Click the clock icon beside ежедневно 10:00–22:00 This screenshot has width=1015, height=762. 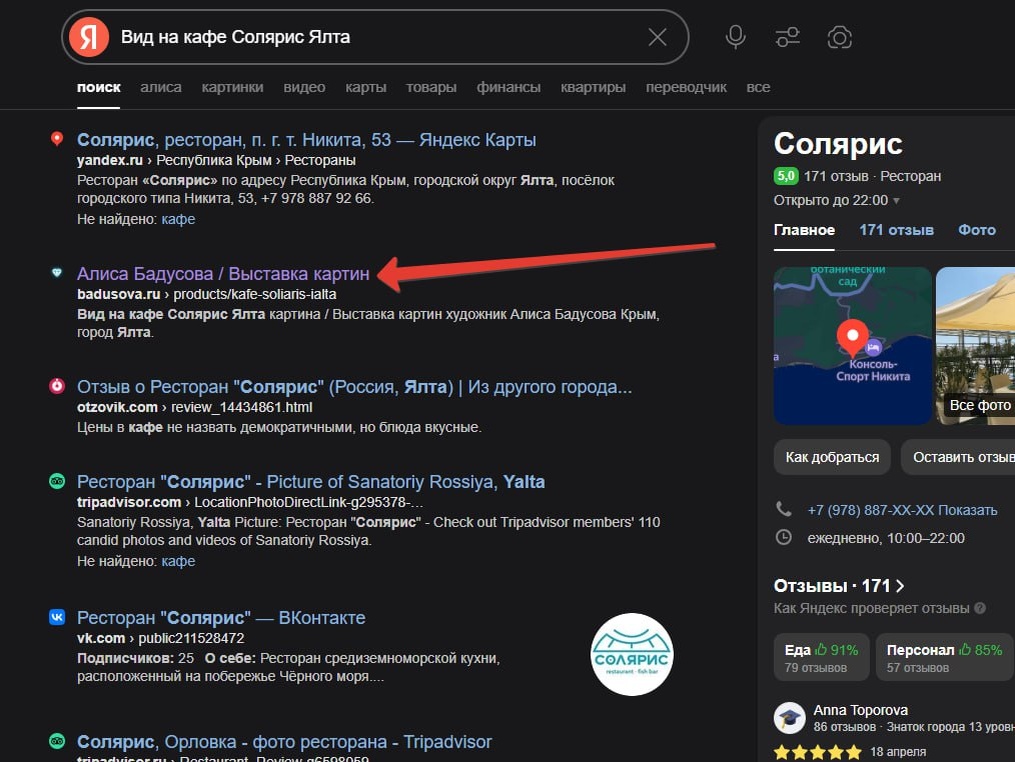point(783,537)
